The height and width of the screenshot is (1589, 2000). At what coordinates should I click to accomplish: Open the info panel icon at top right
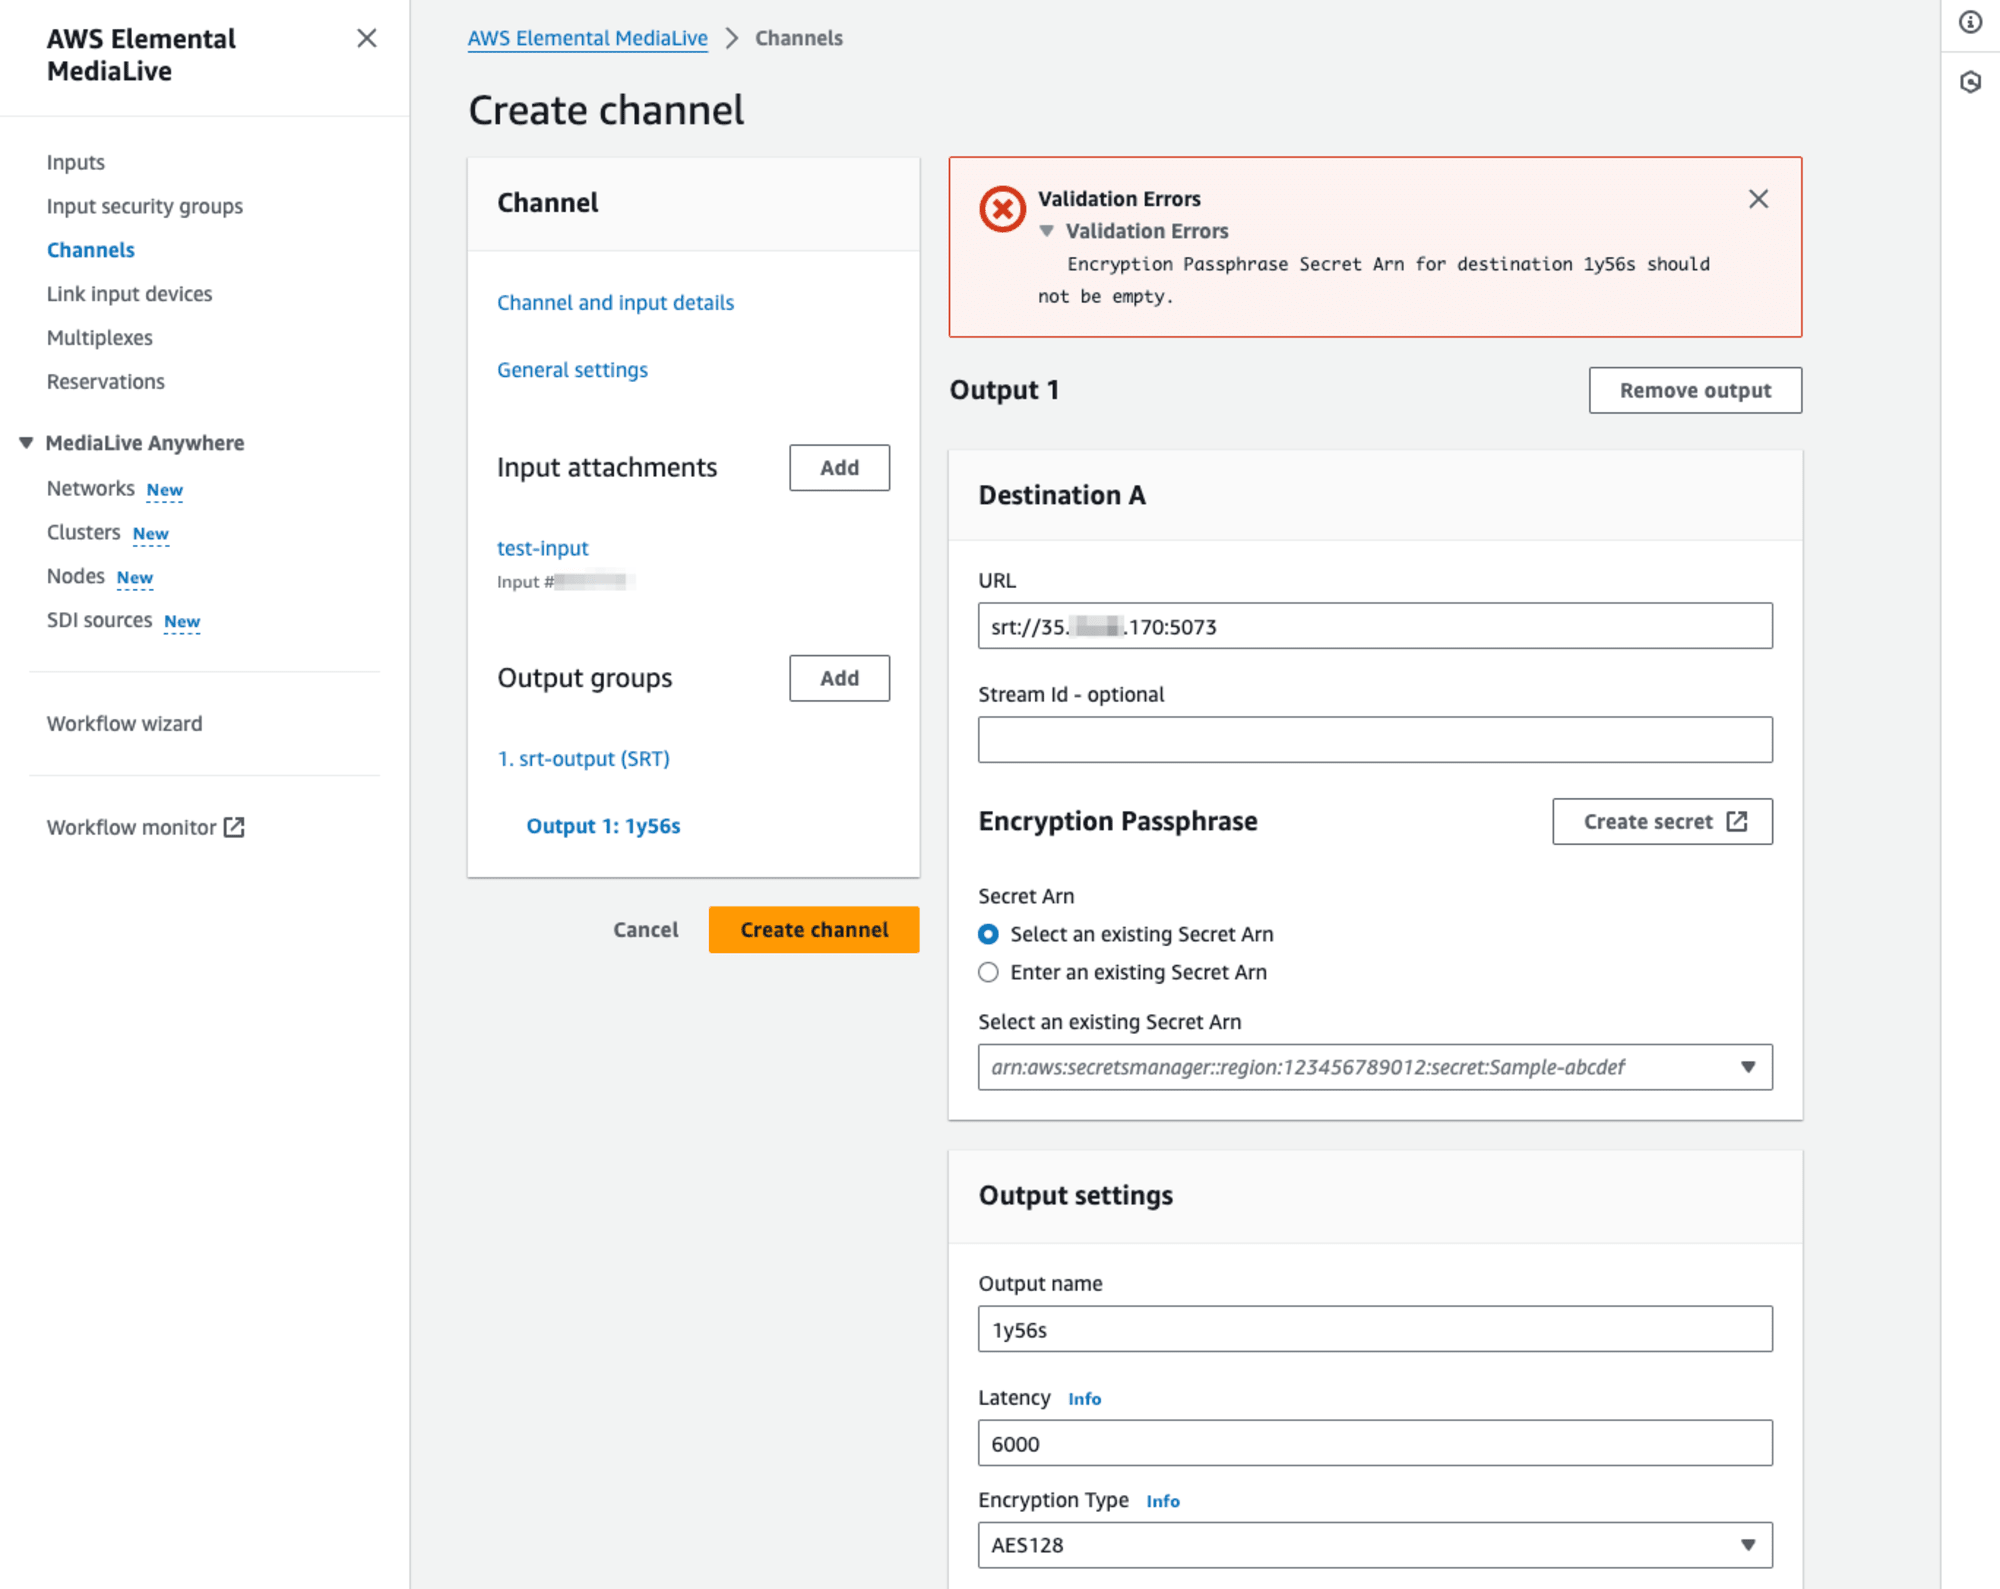click(x=1970, y=22)
